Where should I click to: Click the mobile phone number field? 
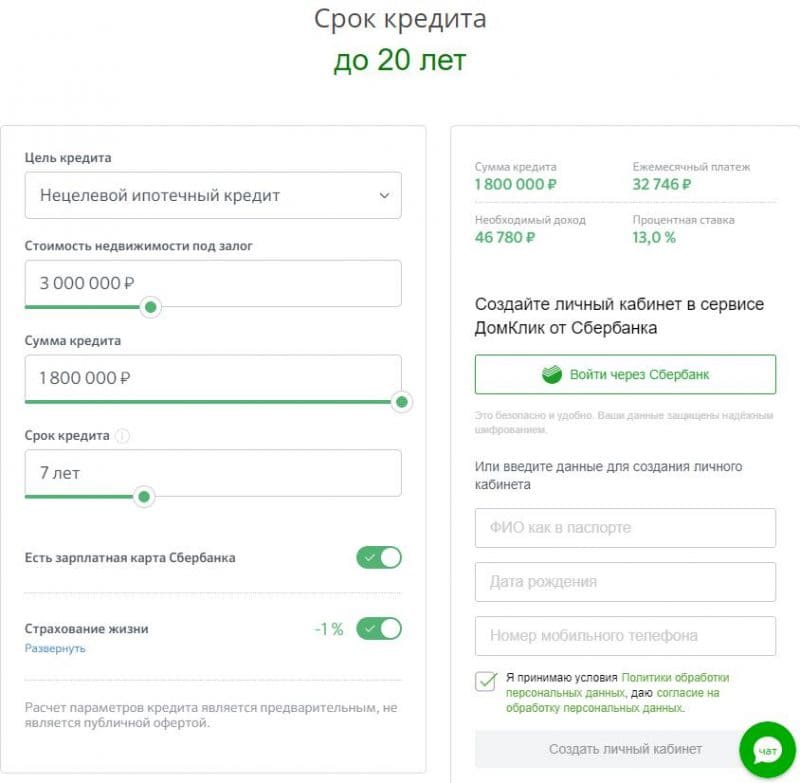(625, 636)
